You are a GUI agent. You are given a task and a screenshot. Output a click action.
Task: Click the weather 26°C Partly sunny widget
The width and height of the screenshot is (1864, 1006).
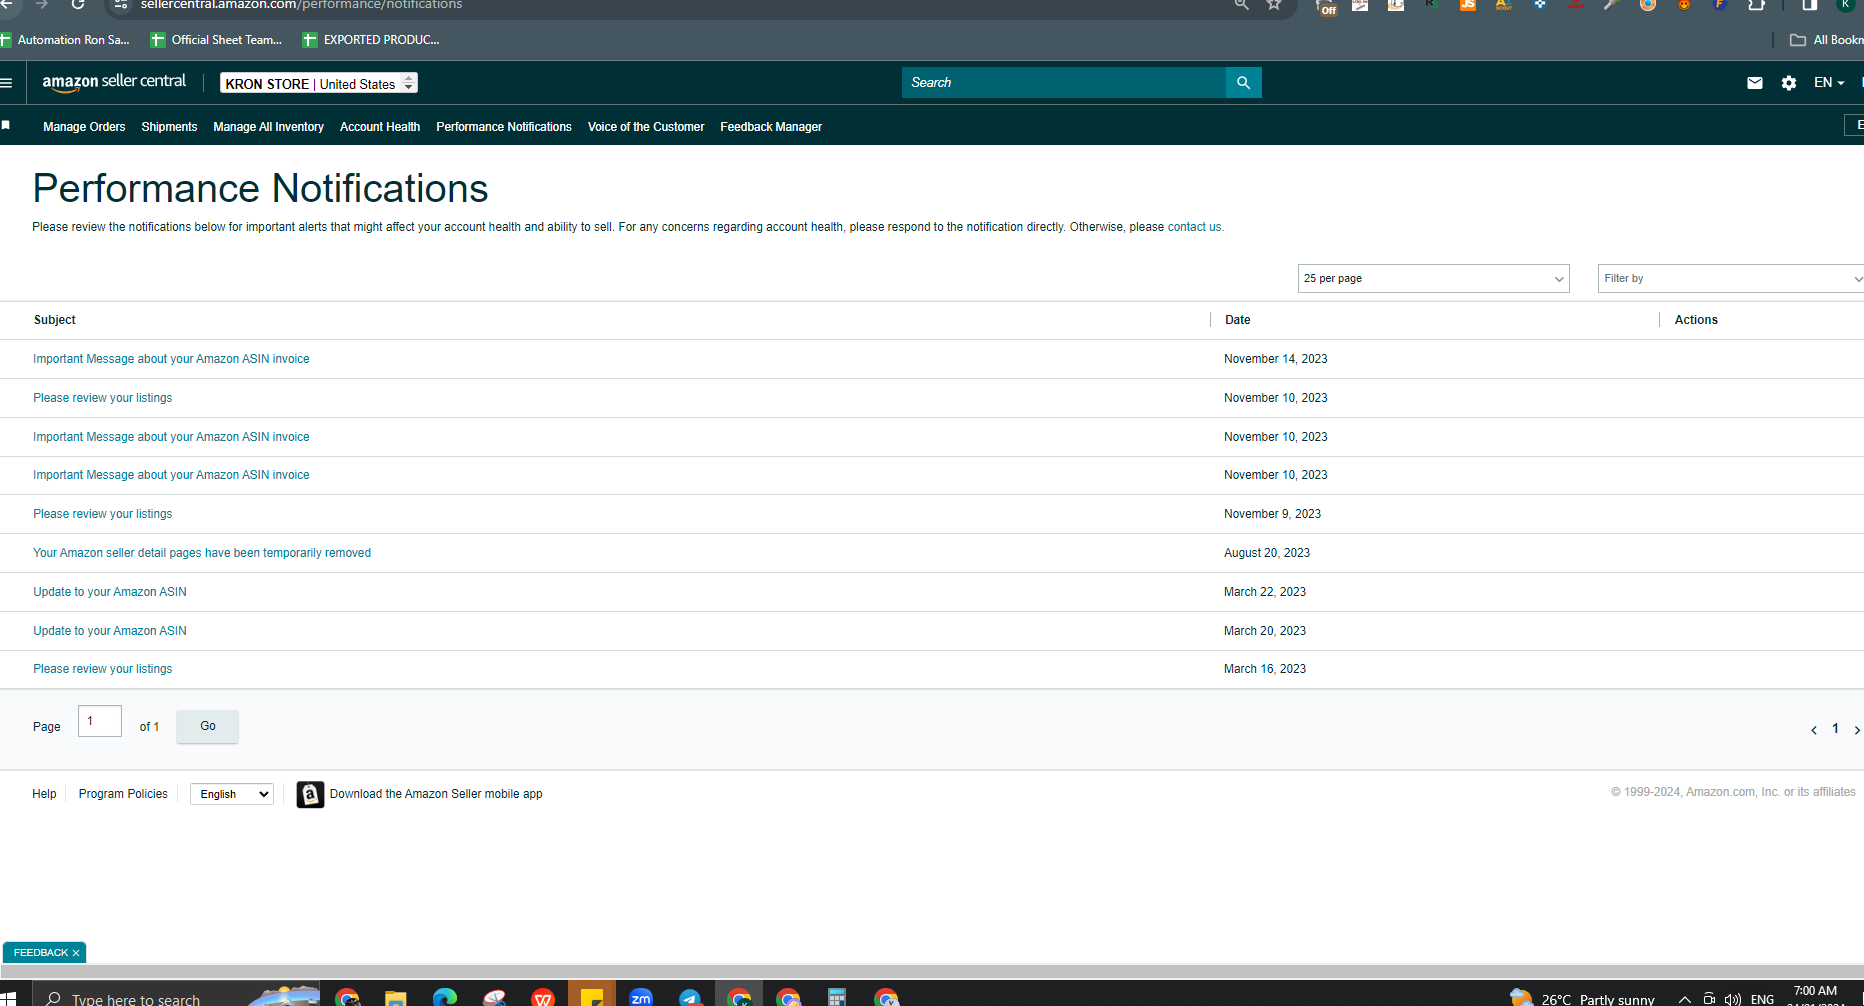click(1582, 998)
